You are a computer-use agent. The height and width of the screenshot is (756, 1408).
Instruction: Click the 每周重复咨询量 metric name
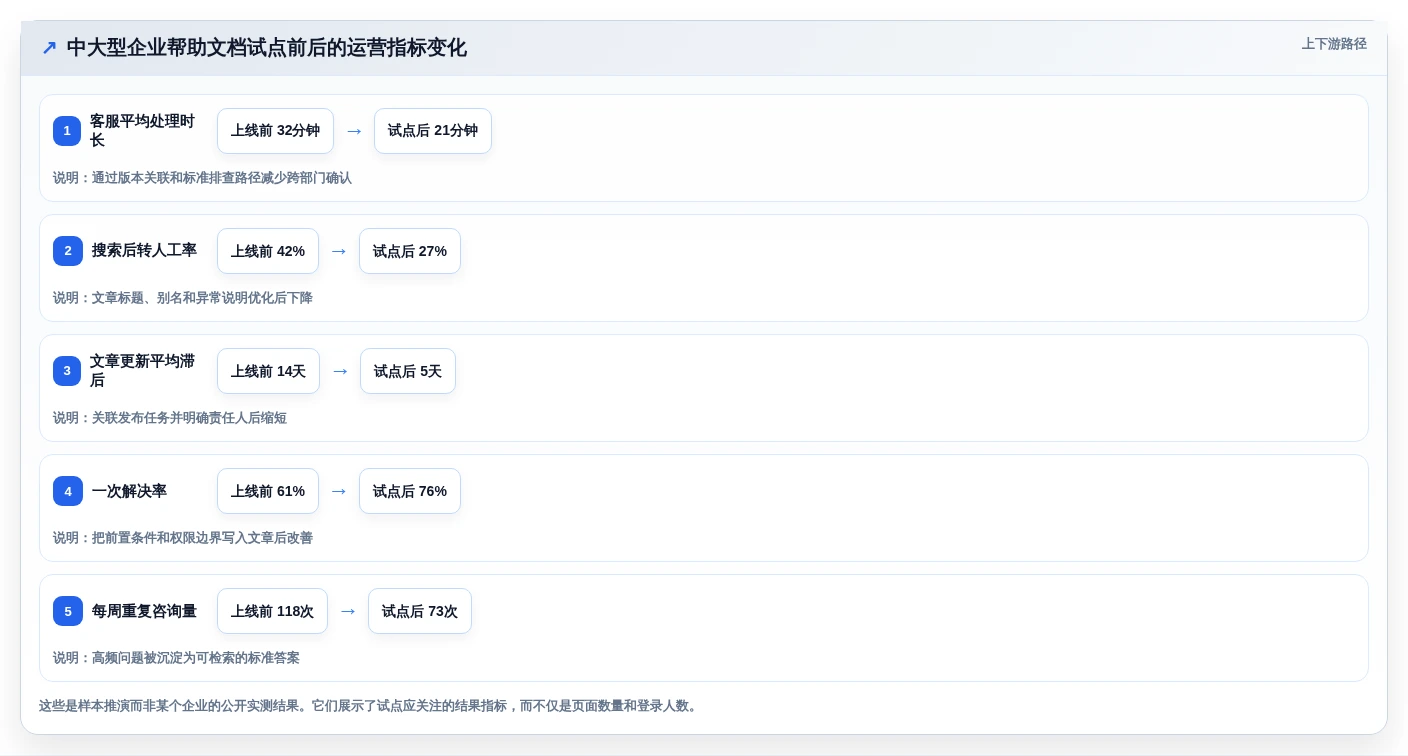click(x=144, y=611)
